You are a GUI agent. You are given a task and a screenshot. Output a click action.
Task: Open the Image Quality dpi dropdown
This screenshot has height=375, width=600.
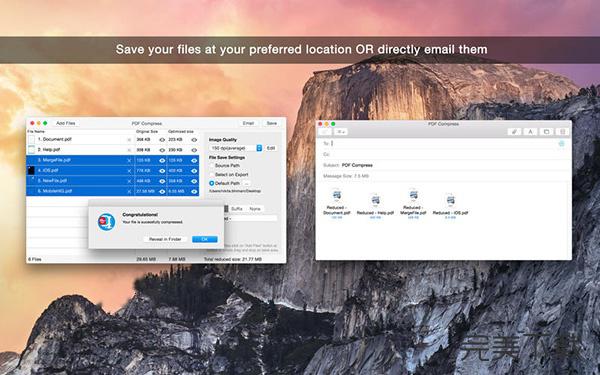[236, 148]
